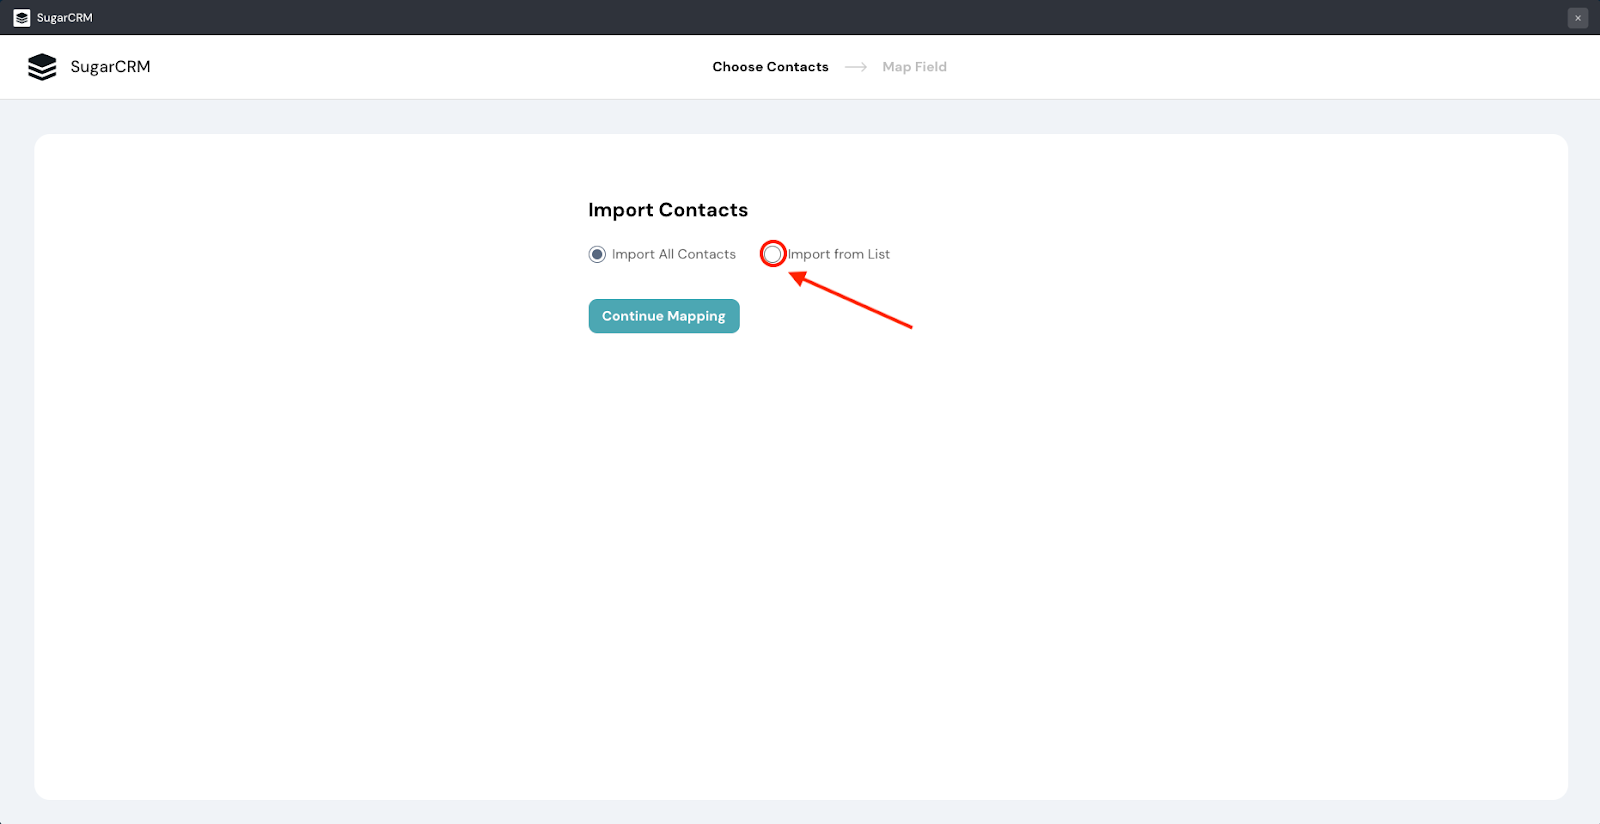The height and width of the screenshot is (824, 1600).
Task: Click the Import Contacts heading
Action: 668,210
